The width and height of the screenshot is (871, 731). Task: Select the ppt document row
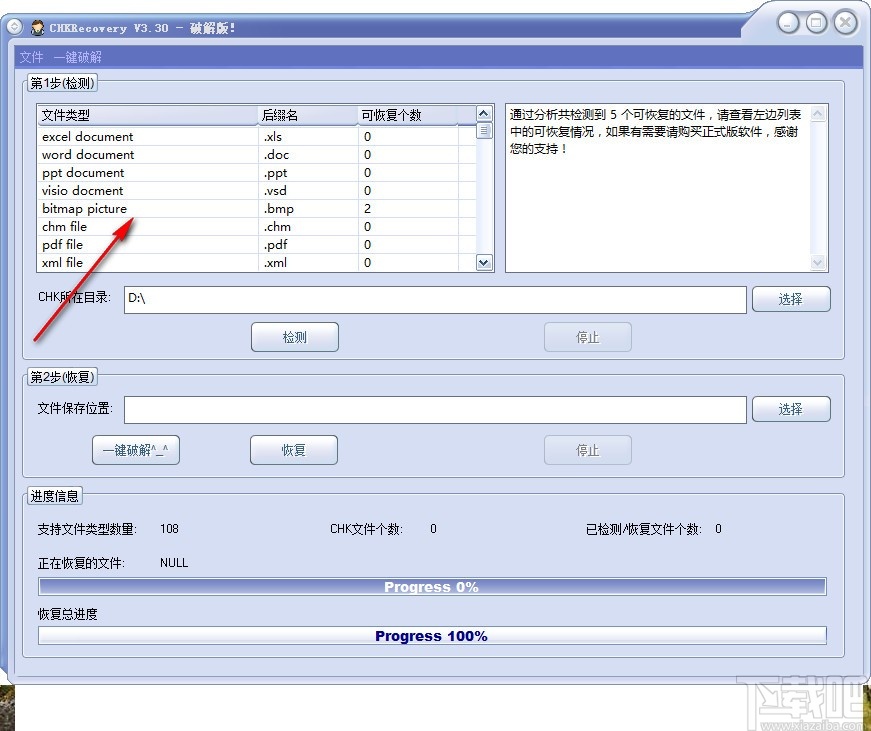point(257,173)
